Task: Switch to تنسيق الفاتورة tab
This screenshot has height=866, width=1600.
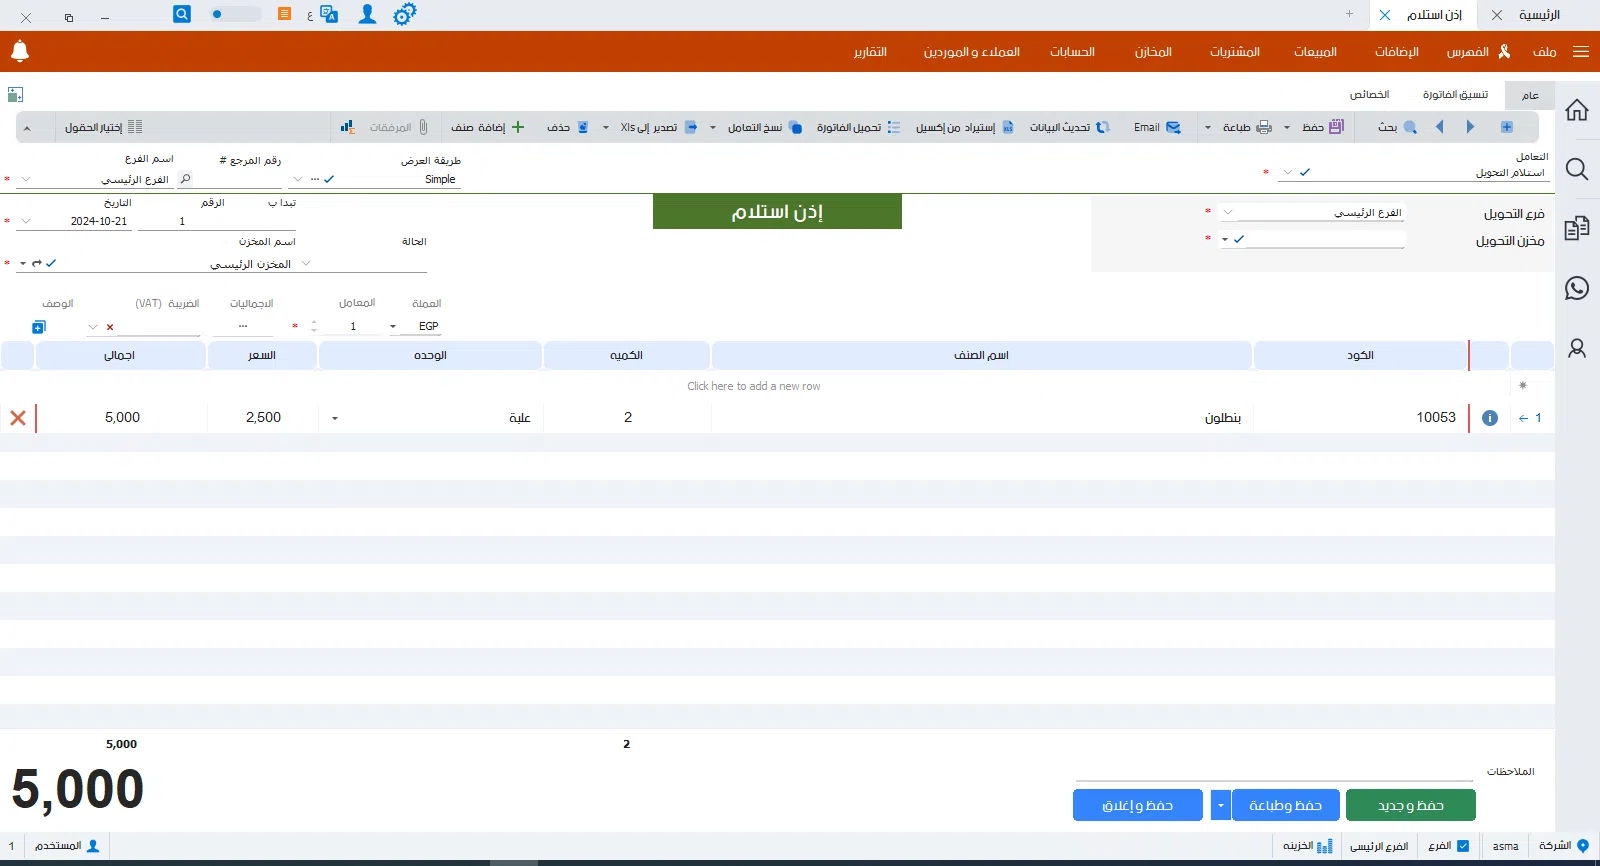Action: (x=1455, y=95)
